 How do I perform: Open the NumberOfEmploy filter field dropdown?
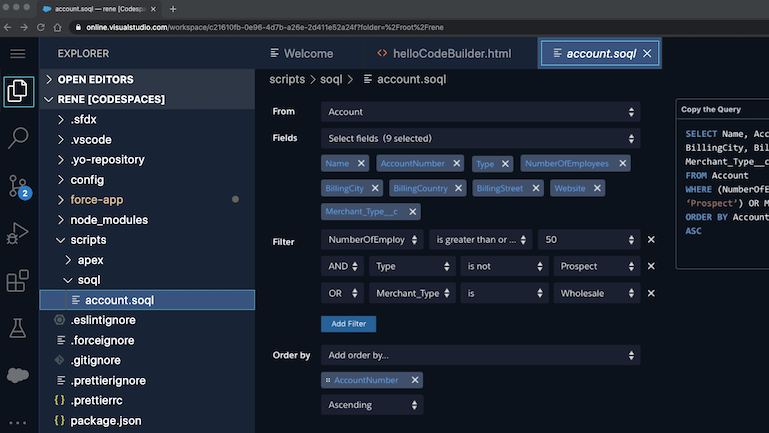click(x=372, y=239)
